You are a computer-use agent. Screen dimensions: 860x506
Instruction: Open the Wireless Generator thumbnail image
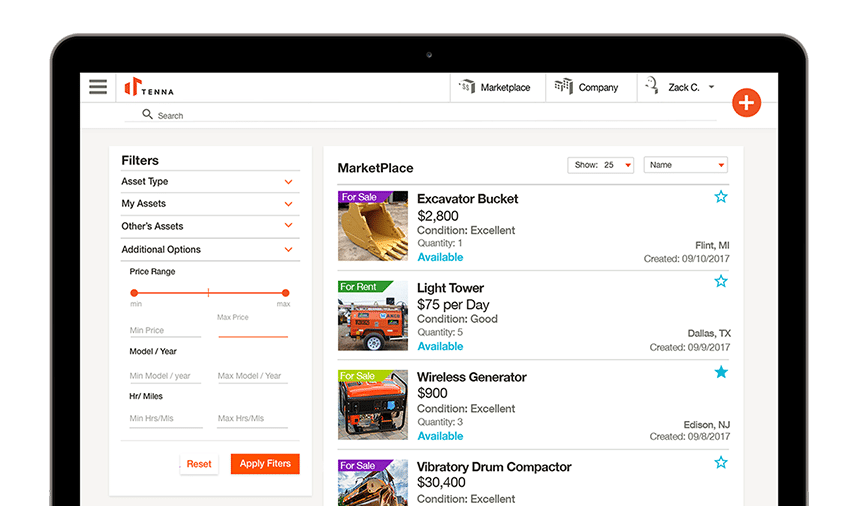click(x=373, y=405)
